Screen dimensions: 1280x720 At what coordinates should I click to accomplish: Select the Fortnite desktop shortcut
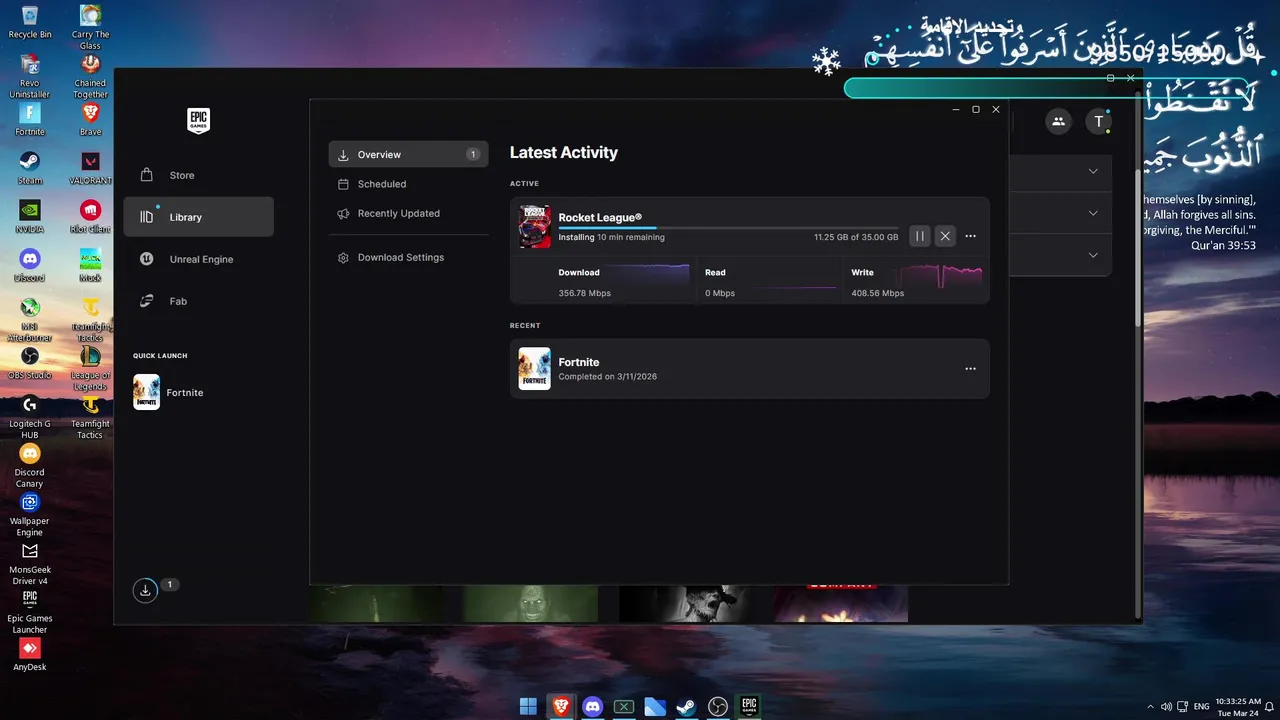[x=30, y=119]
